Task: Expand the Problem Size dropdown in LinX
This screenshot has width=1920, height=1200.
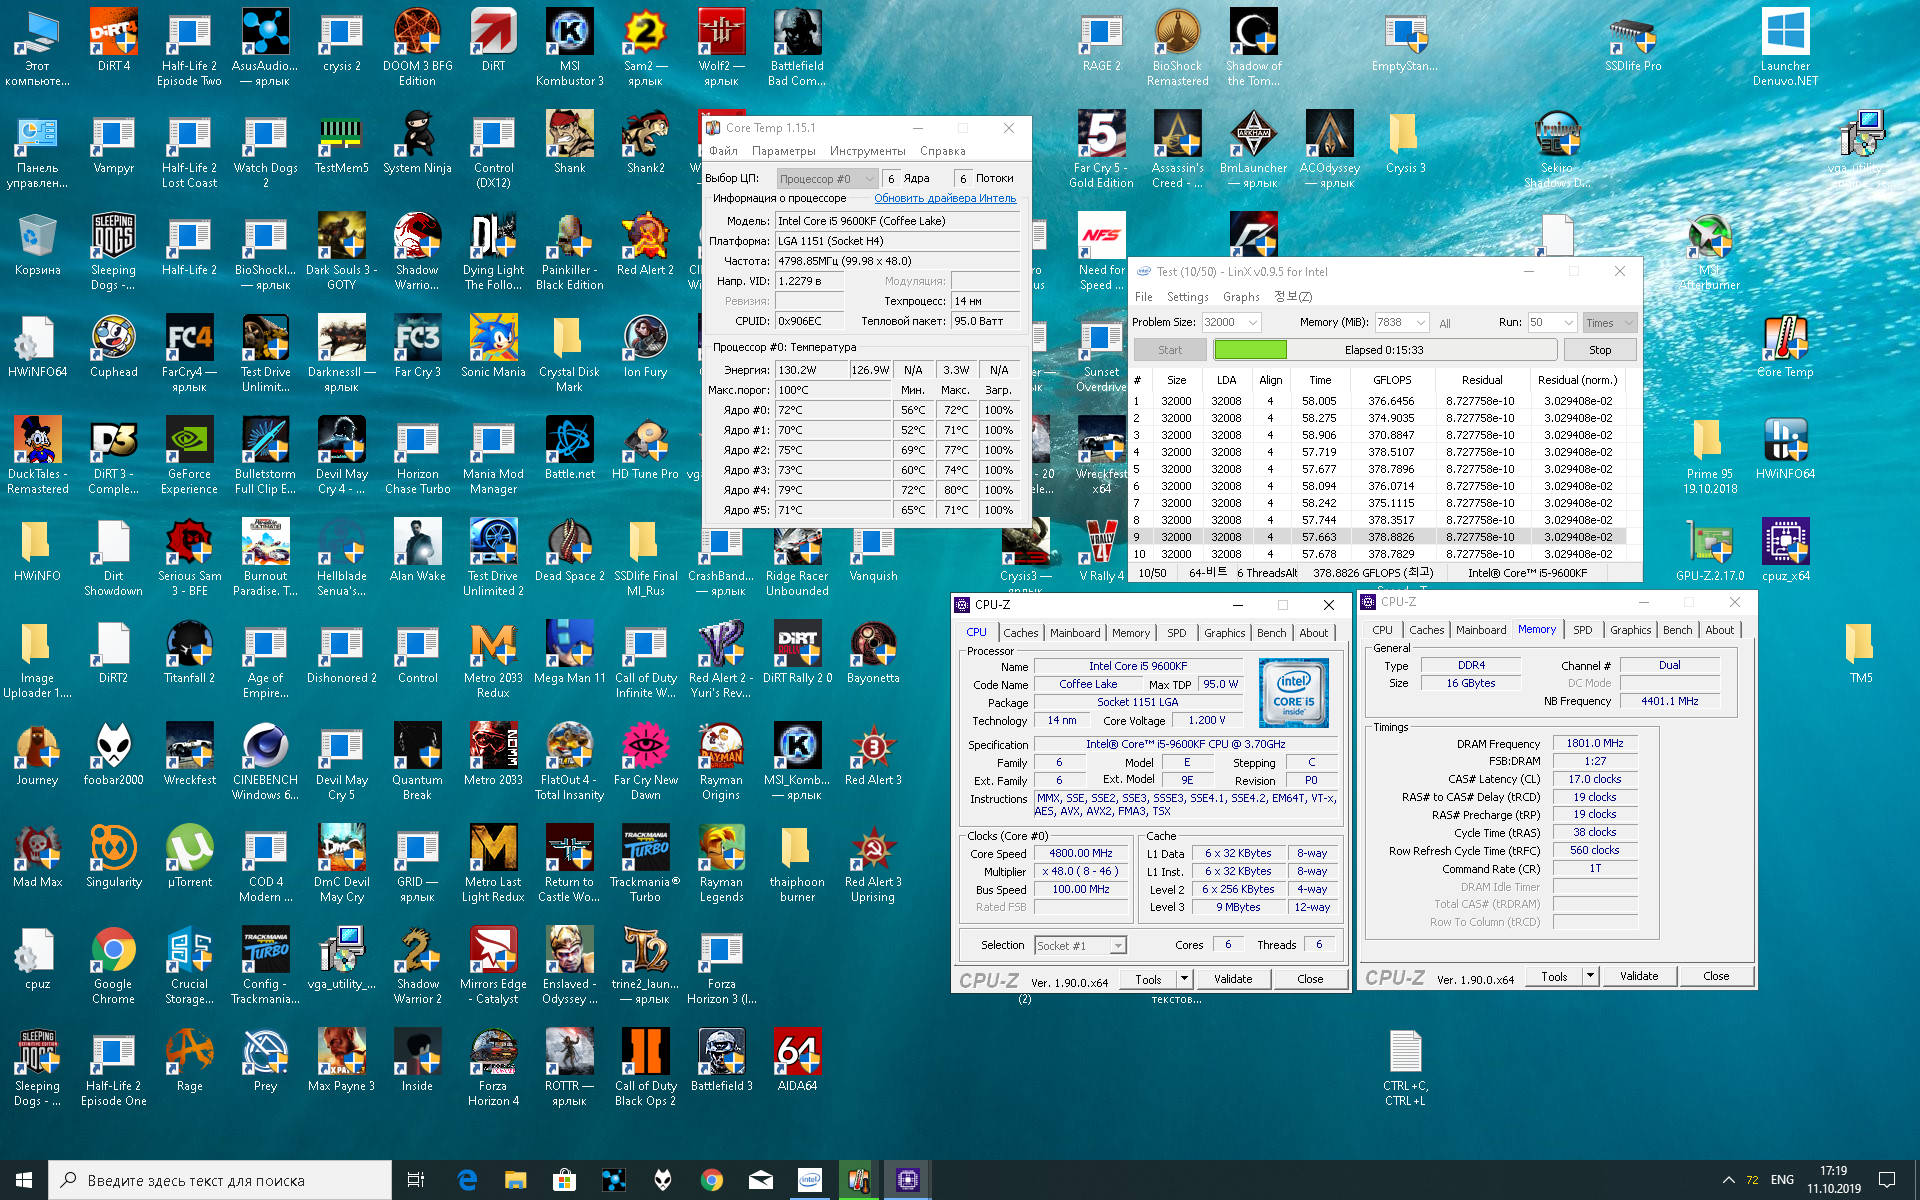Action: point(1252,322)
